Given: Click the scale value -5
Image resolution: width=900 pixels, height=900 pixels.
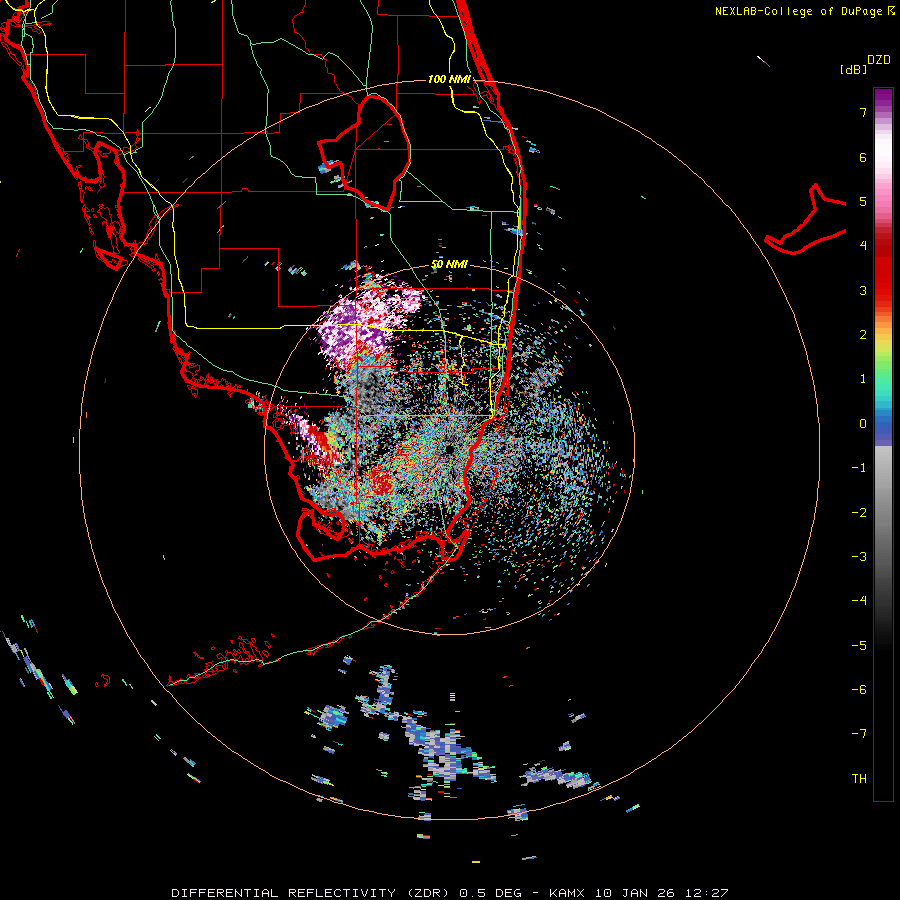Looking at the screenshot, I should (859, 646).
